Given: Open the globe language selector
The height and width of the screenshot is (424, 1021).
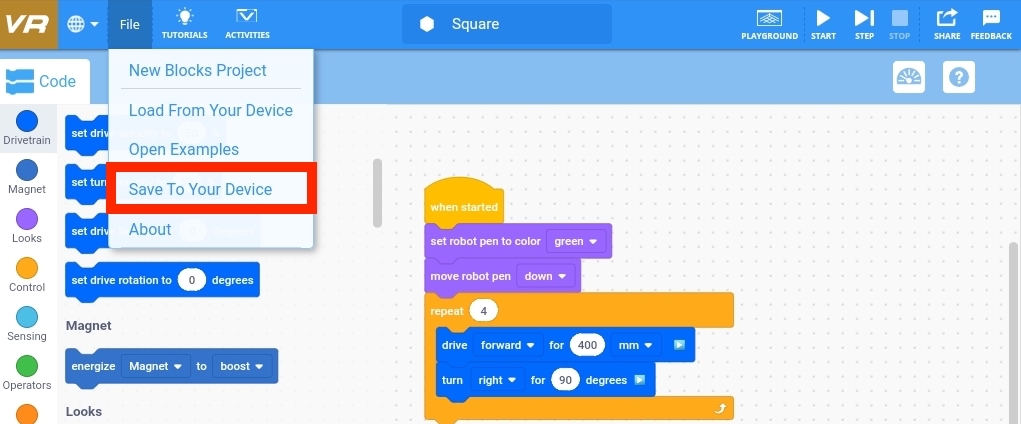Looking at the screenshot, I should [83, 24].
